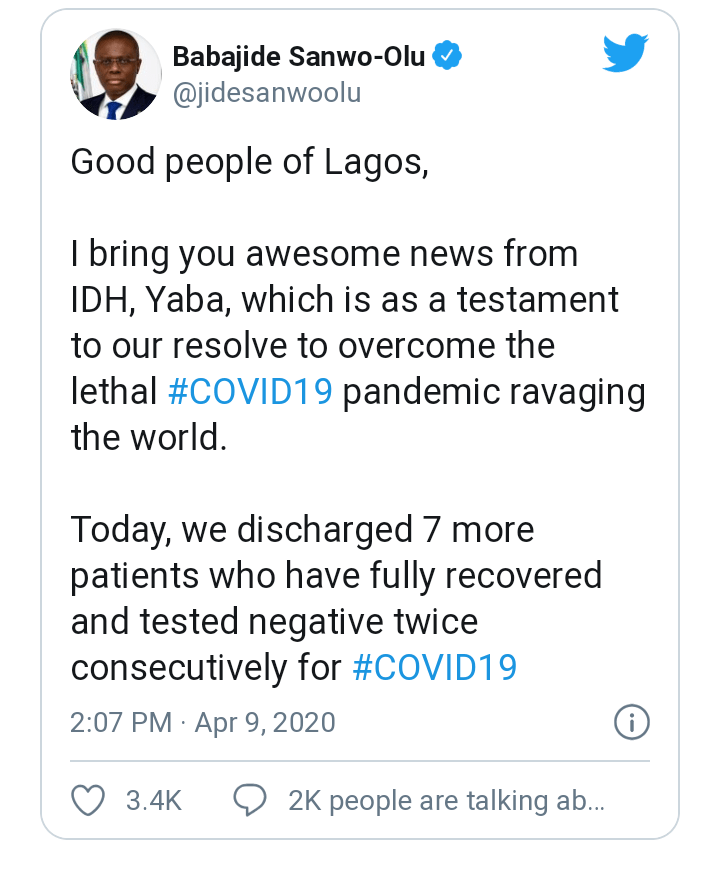
Task: Click the Babajide Sanwo-Olu display name
Action: (300, 56)
